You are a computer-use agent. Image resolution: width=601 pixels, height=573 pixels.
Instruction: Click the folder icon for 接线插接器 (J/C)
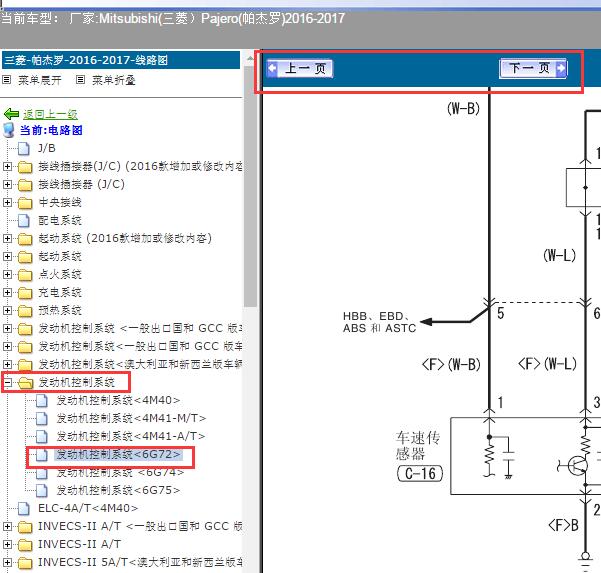(x=25, y=185)
